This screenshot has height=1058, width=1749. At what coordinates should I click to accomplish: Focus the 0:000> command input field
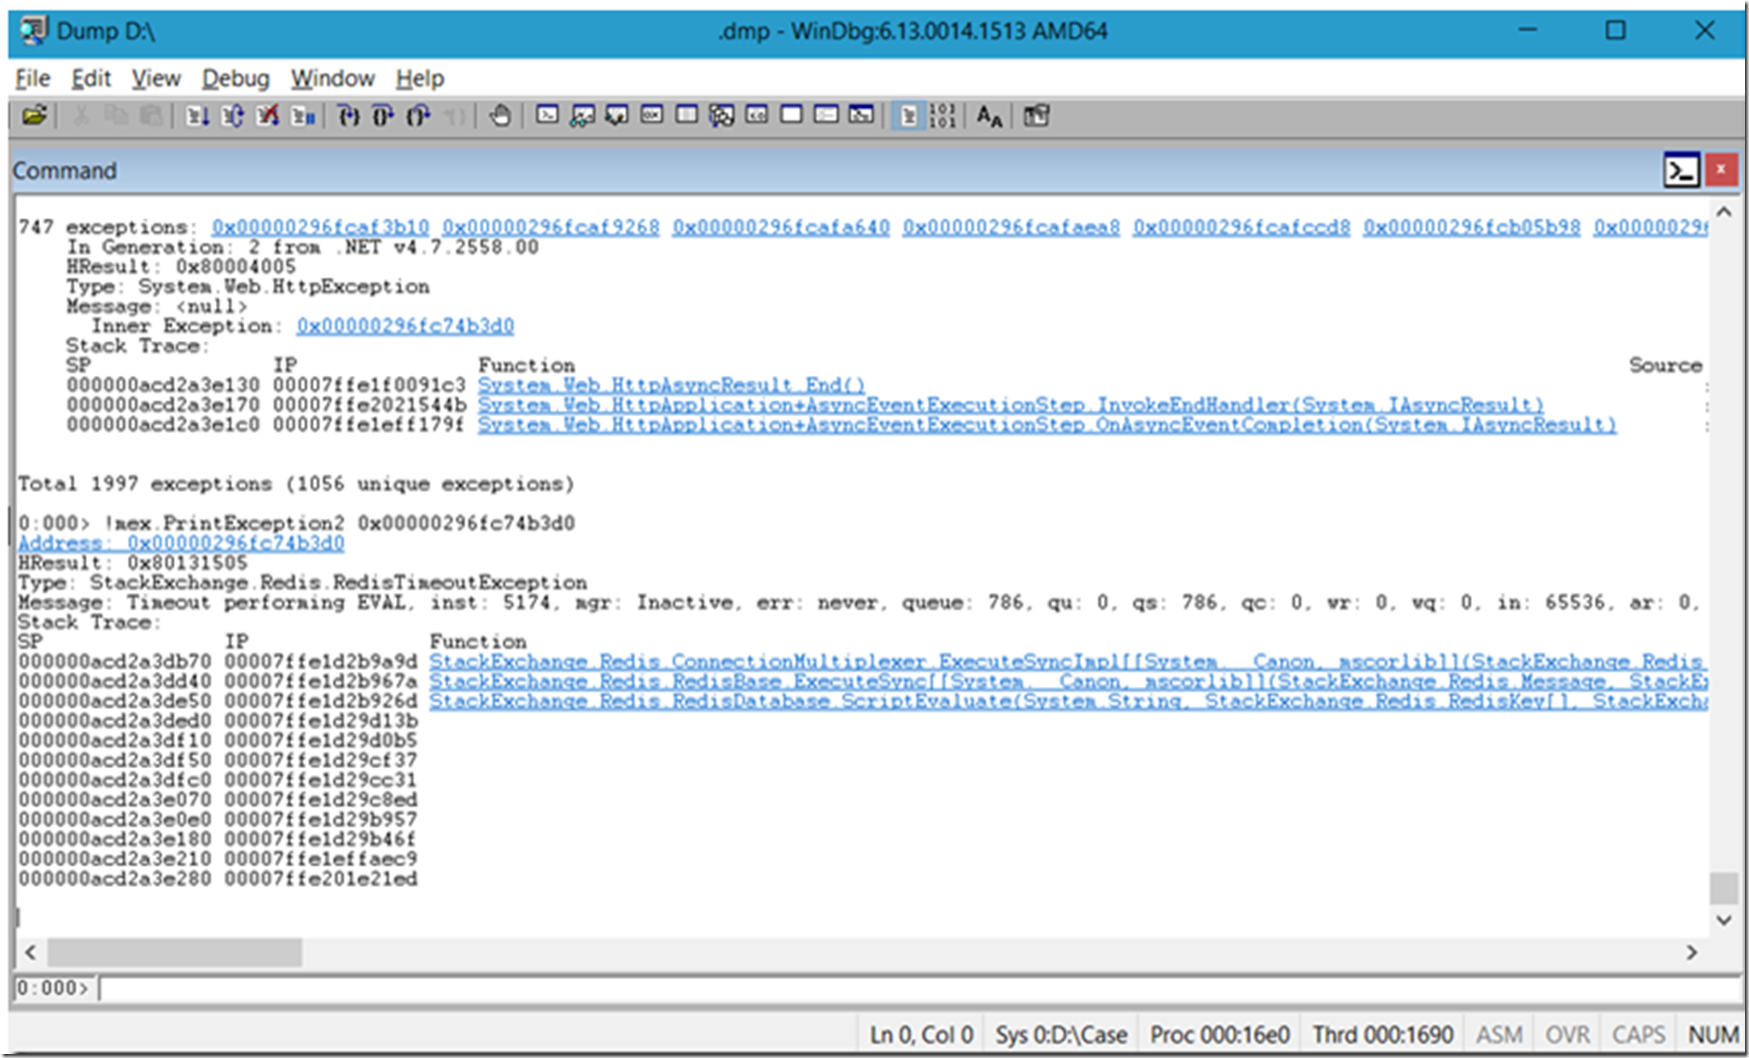pos(900,988)
